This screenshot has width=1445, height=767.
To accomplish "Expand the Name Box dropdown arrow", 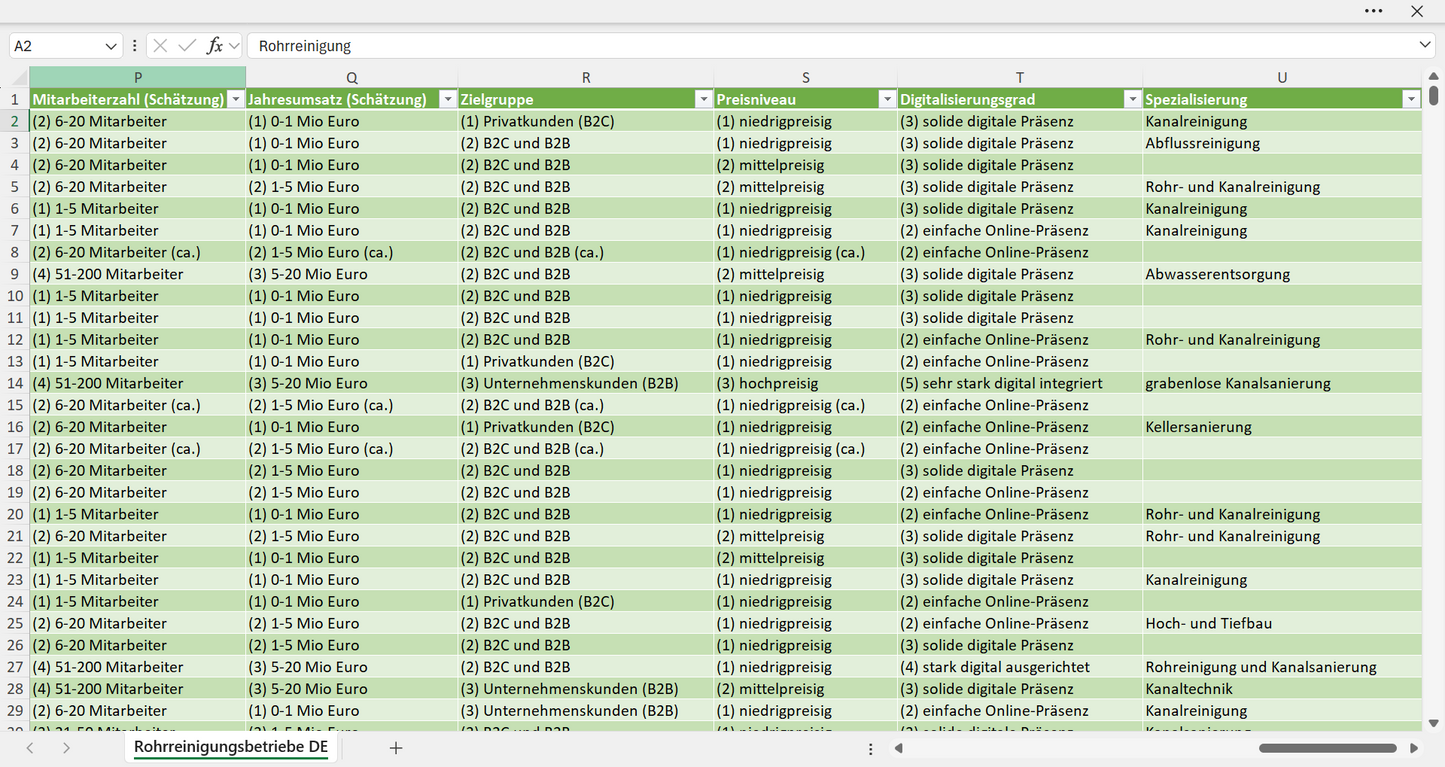I will pyautogui.click(x=111, y=46).
